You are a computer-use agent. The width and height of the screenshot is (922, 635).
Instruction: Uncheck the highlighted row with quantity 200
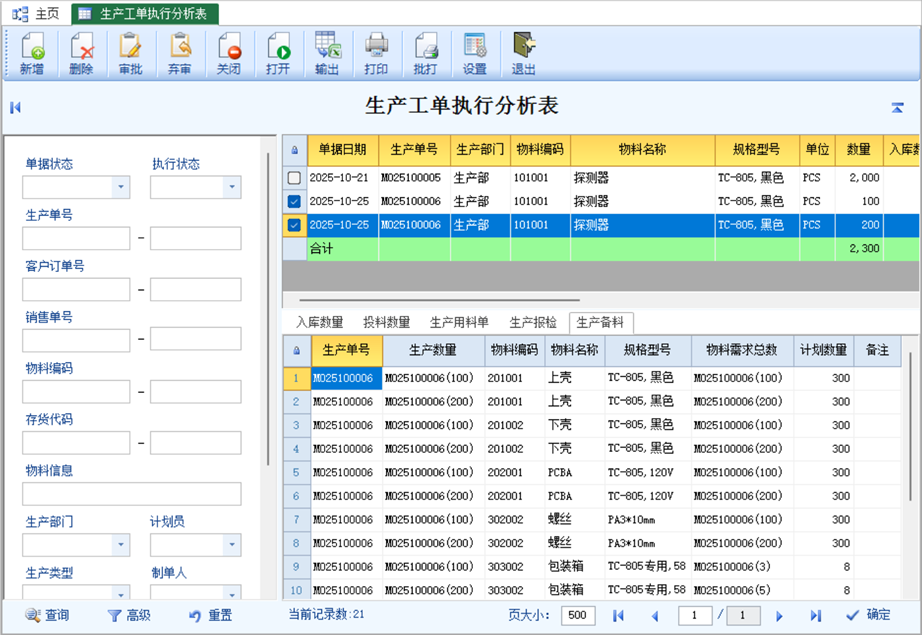point(294,225)
